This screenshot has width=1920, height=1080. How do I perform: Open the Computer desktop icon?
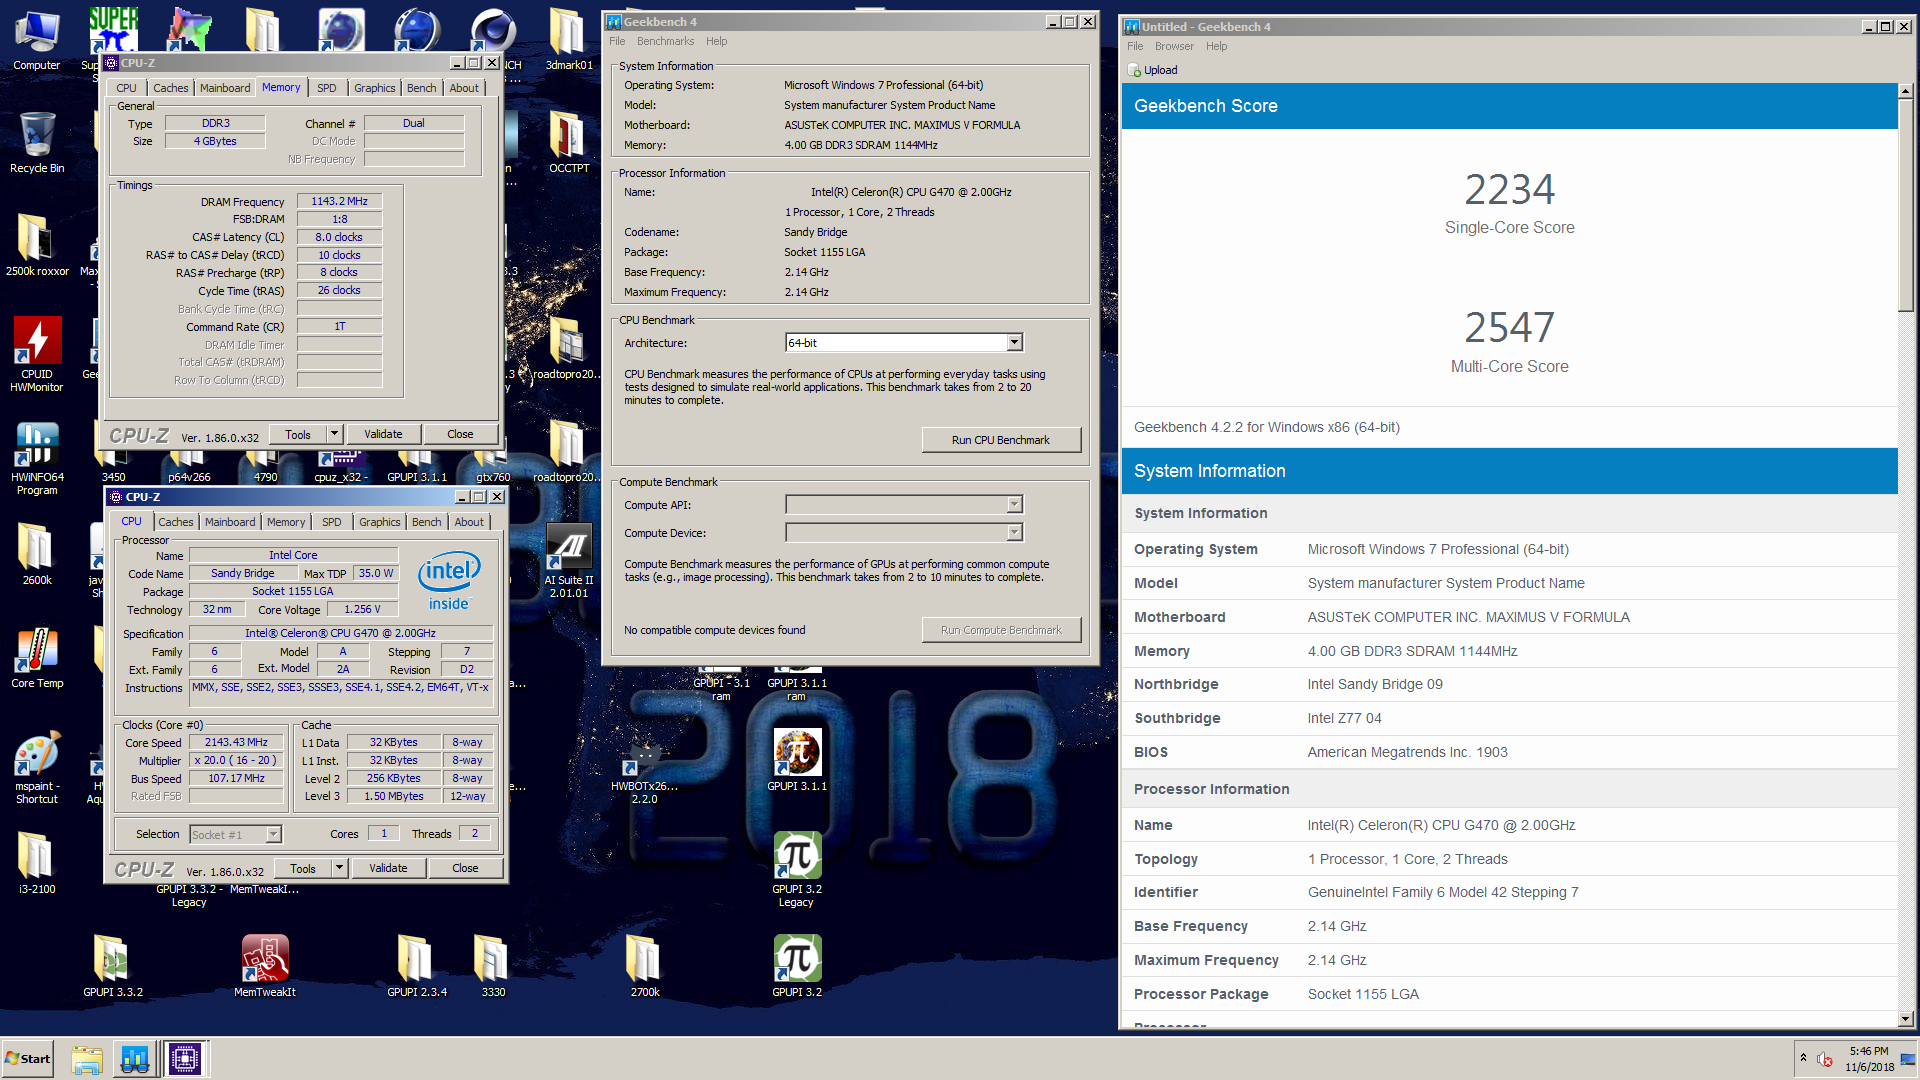click(37, 40)
